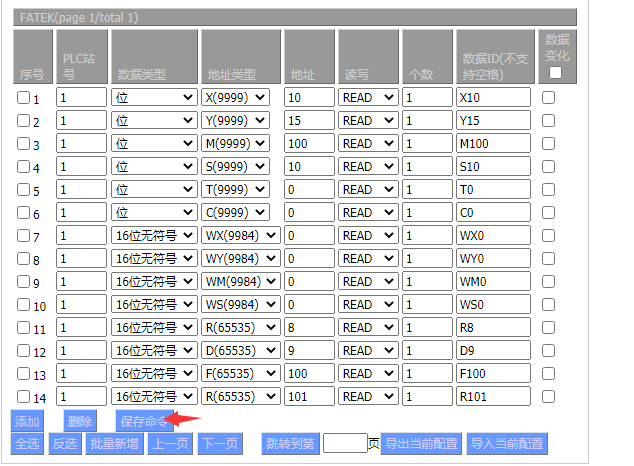
Task: Click 导入当前配置 import configuration button
Action: tap(507, 444)
